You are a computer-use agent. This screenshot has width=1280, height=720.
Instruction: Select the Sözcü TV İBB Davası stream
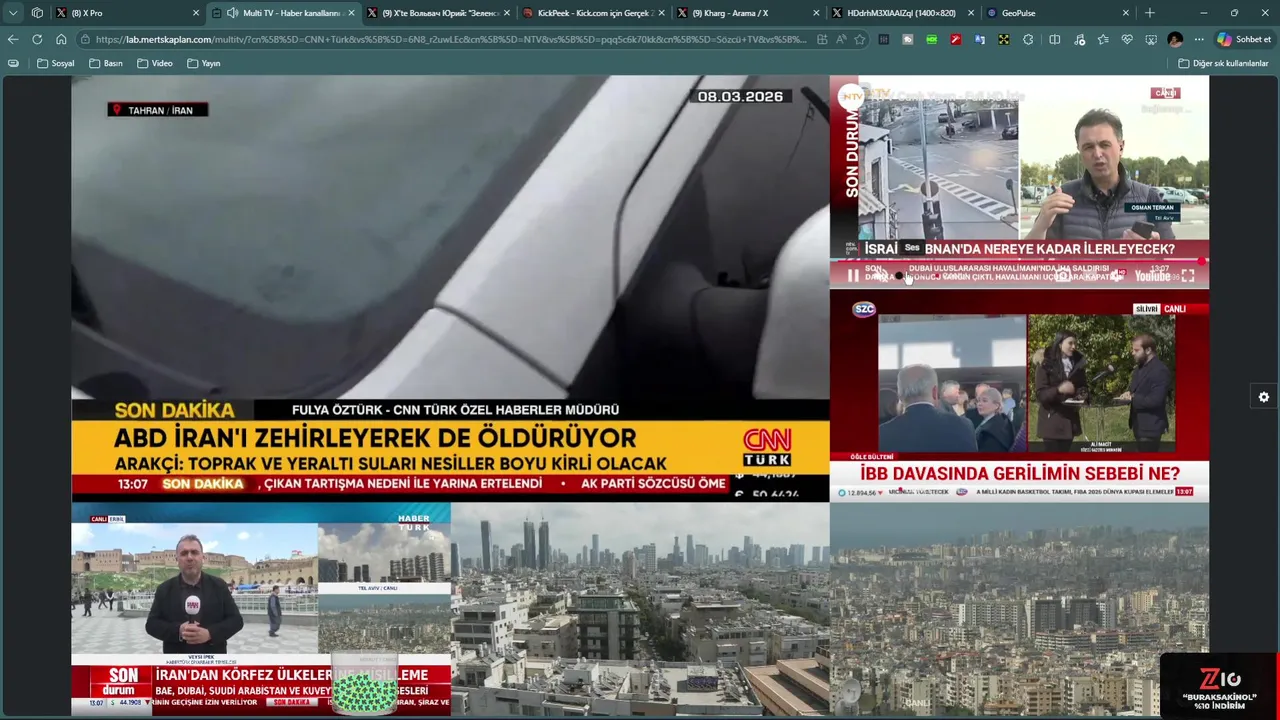1019,396
